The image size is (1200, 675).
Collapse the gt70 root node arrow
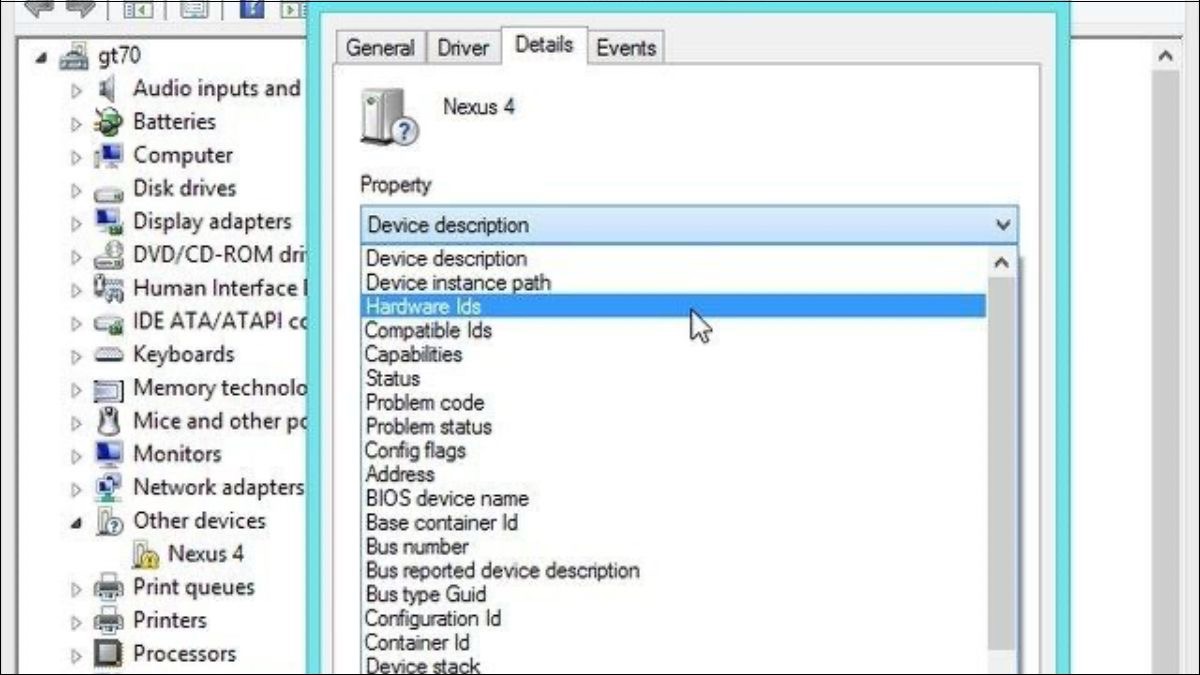42,58
